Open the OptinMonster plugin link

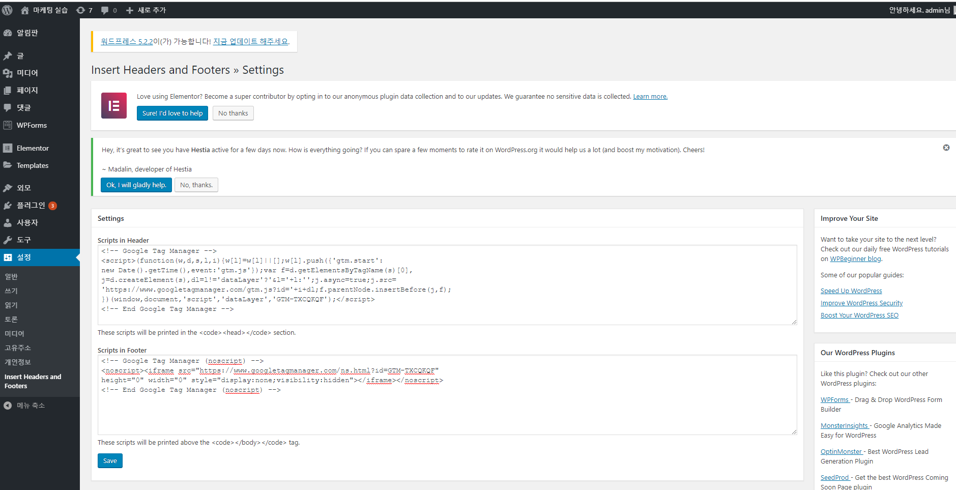(x=841, y=452)
